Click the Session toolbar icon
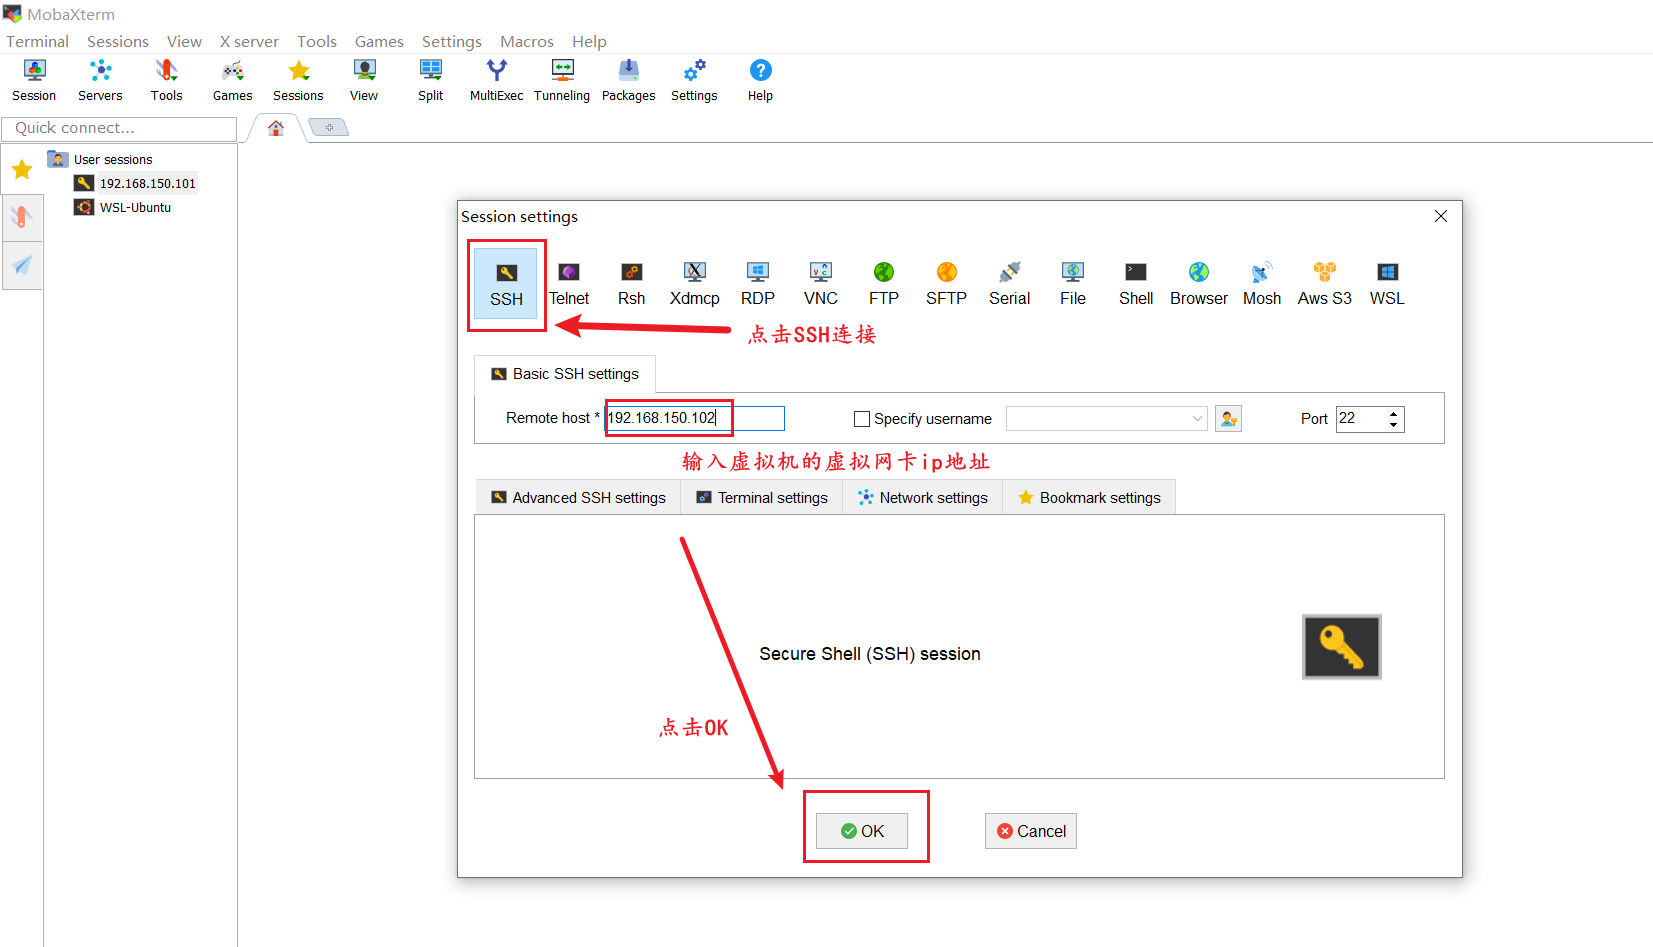The height and width of the screenshot is (947, 1653). coord(34,80)
